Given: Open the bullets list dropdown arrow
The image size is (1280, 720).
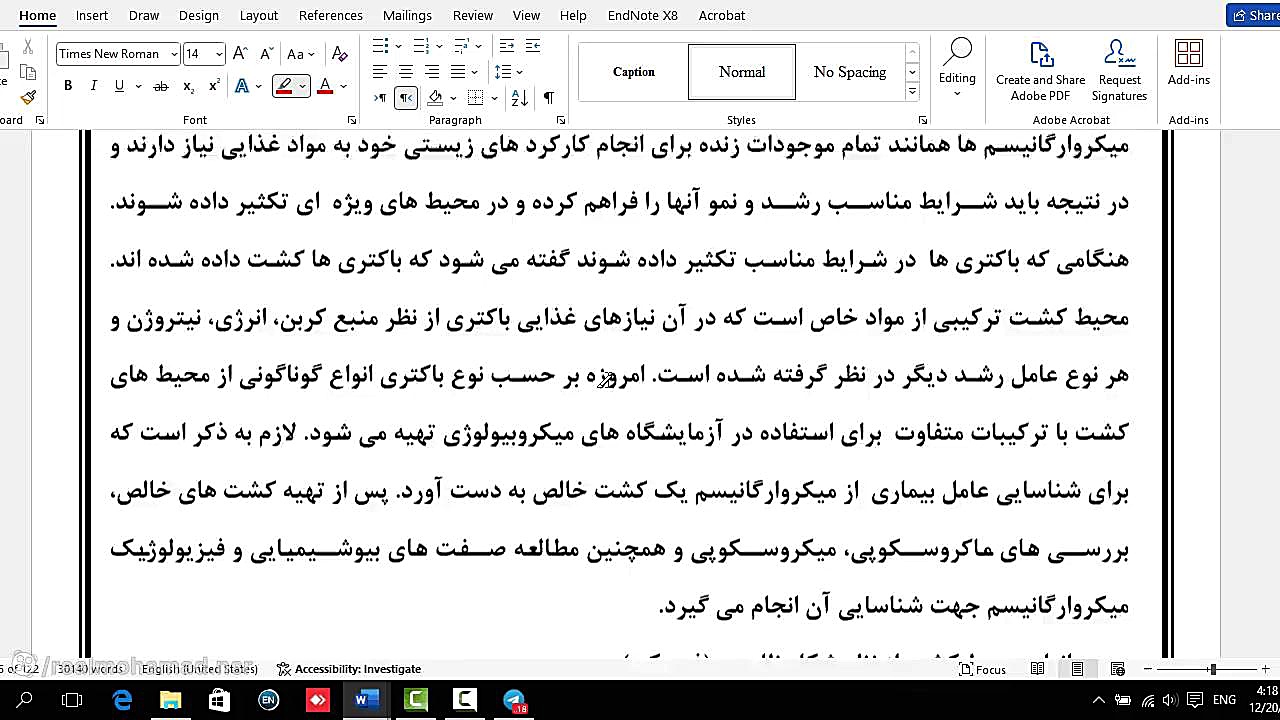Looking at the screenshot, I should tap(398, 46).
